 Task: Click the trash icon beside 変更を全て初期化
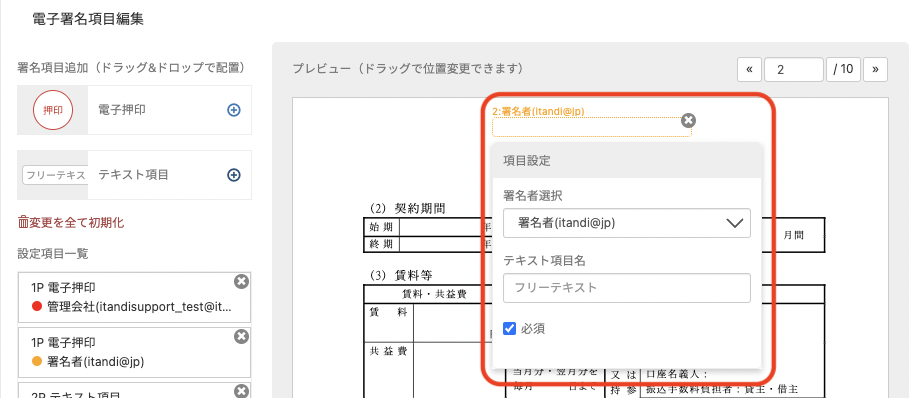click(x=23, y=222)
